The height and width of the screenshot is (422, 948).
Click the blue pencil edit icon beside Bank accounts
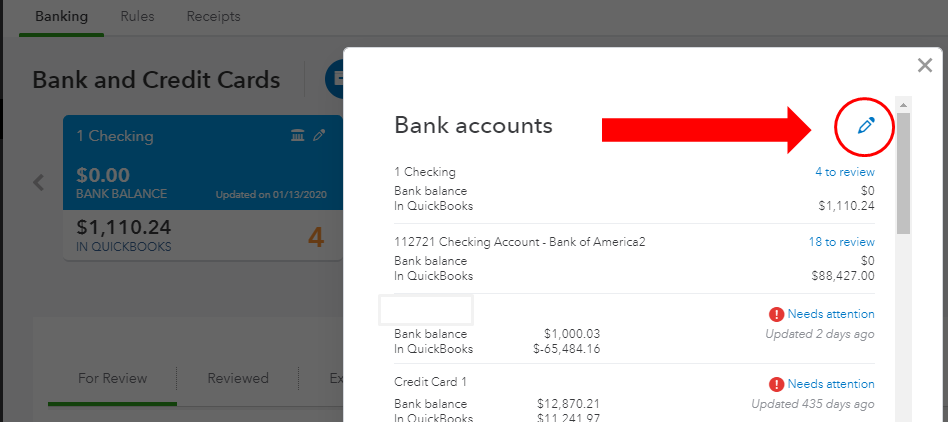pos(866,126)
